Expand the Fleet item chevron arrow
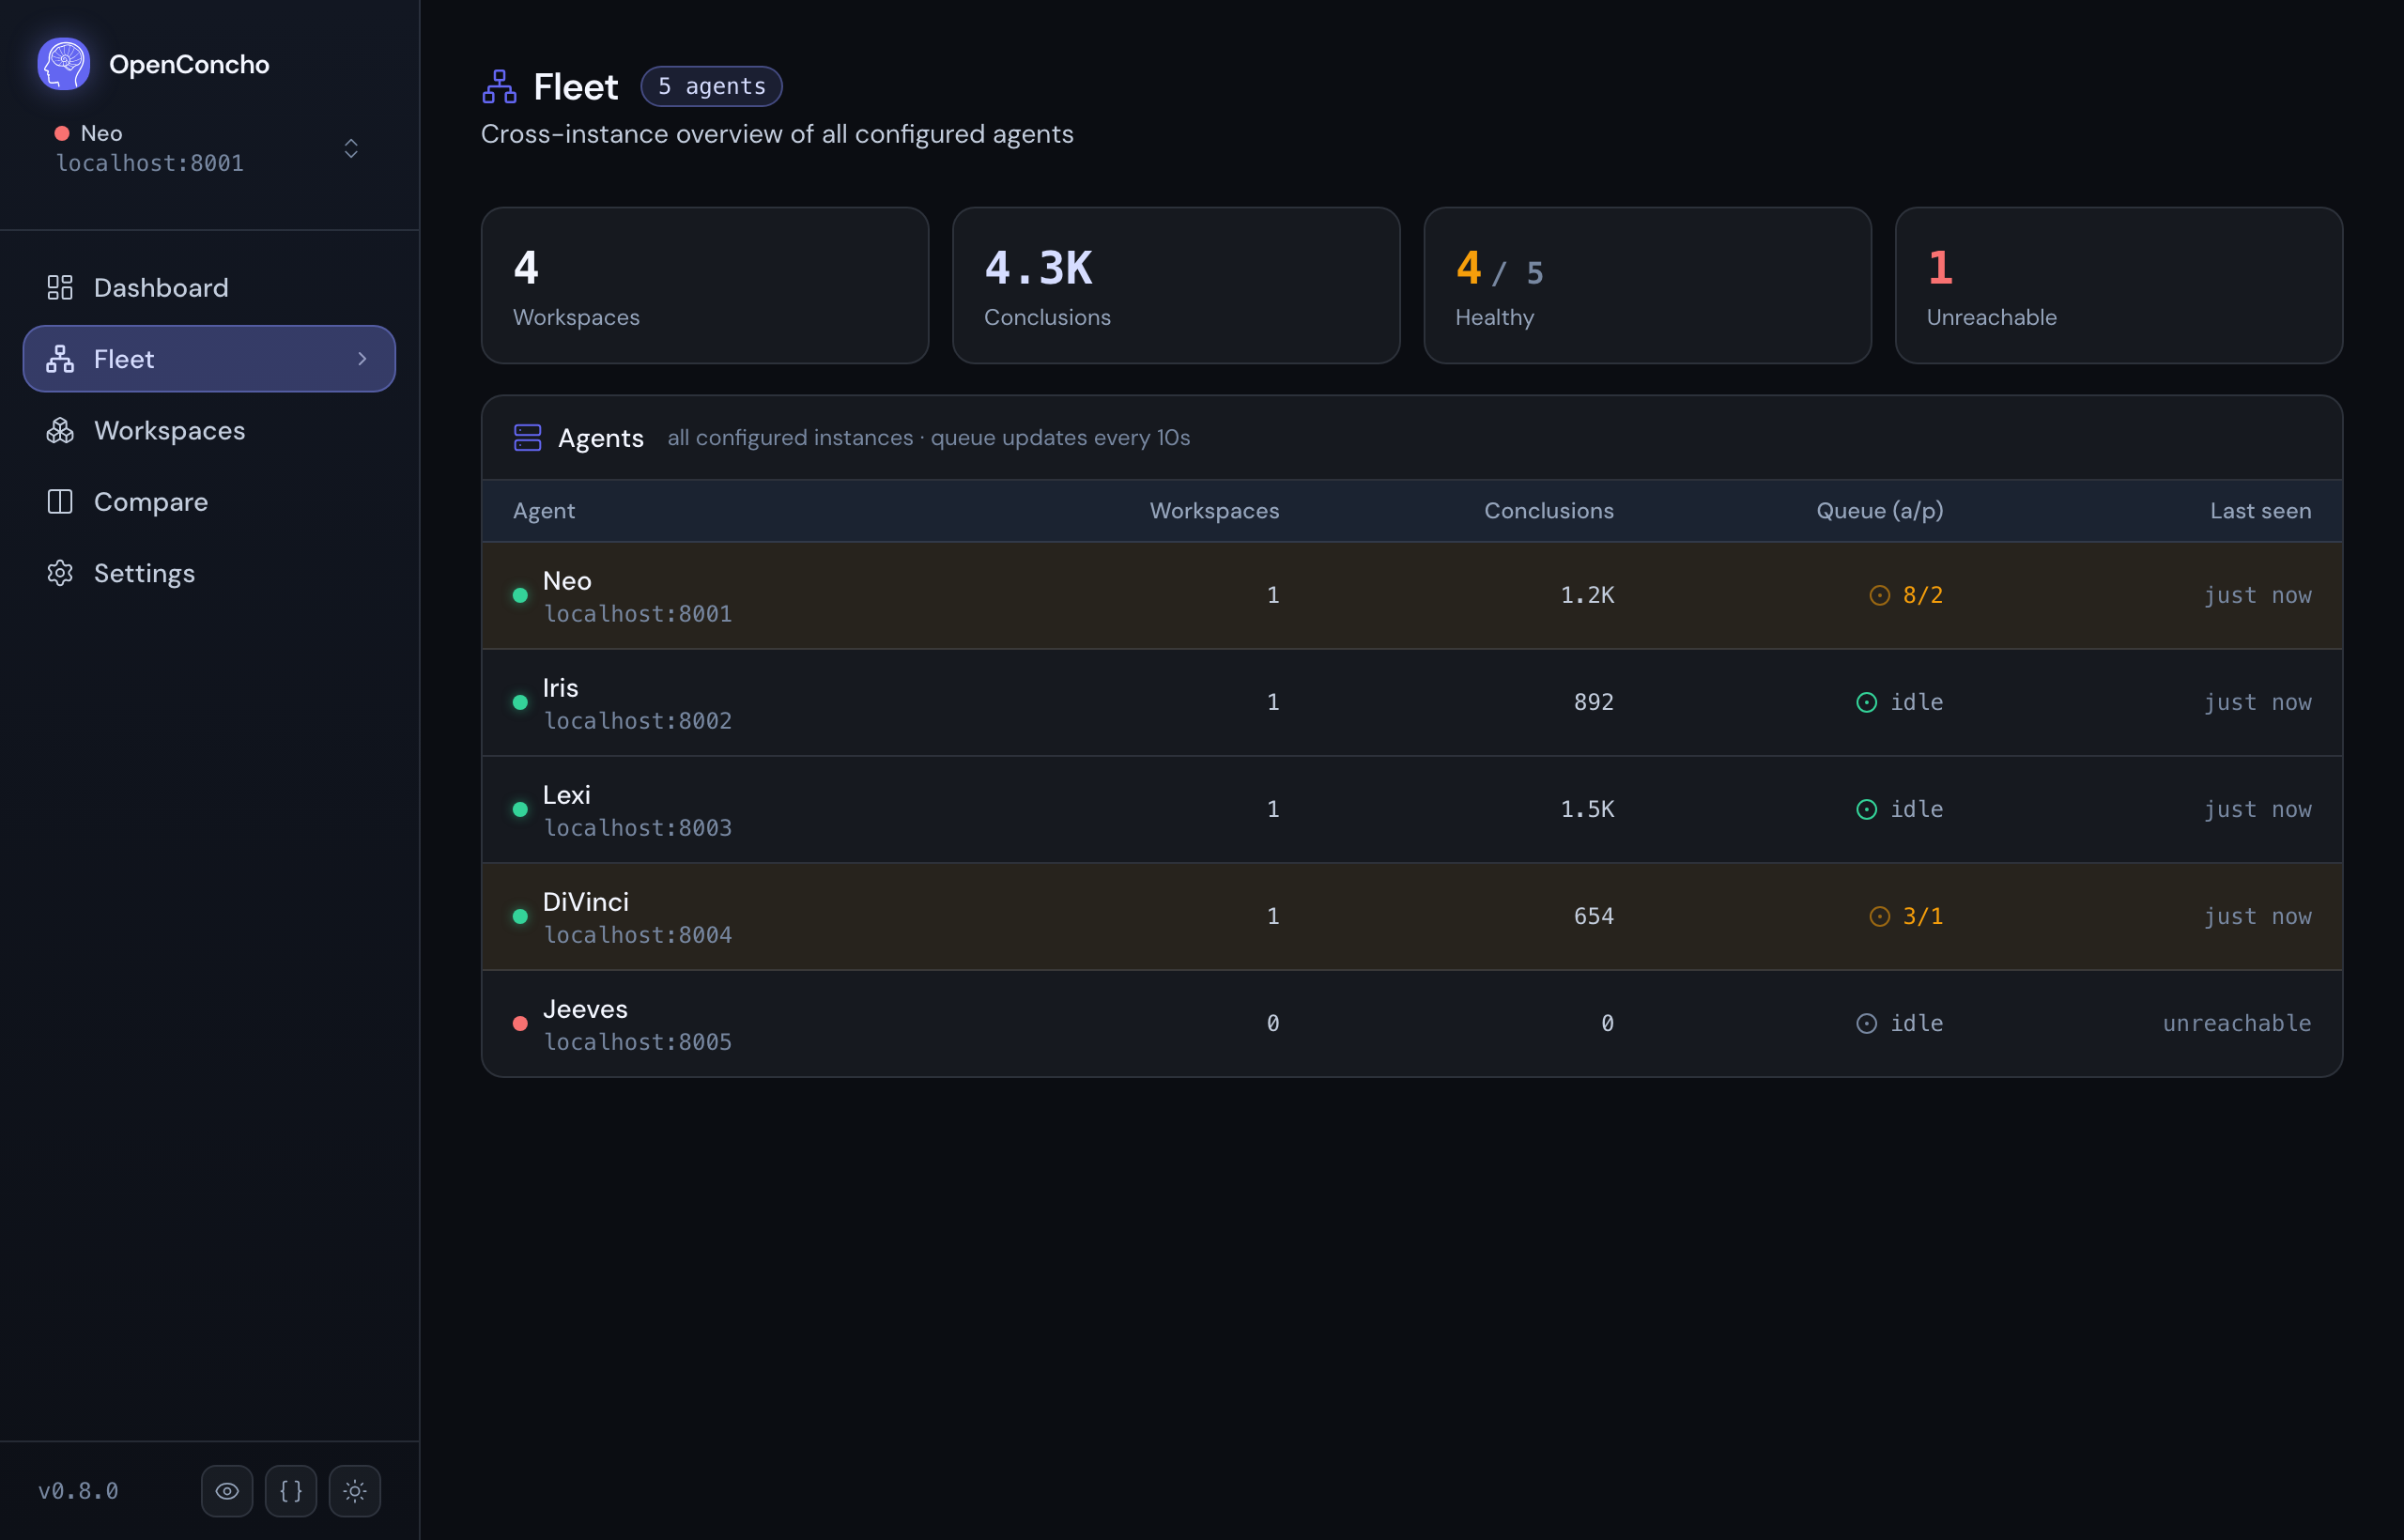This screenshot has height=1540, width=2404. (362, 359)
